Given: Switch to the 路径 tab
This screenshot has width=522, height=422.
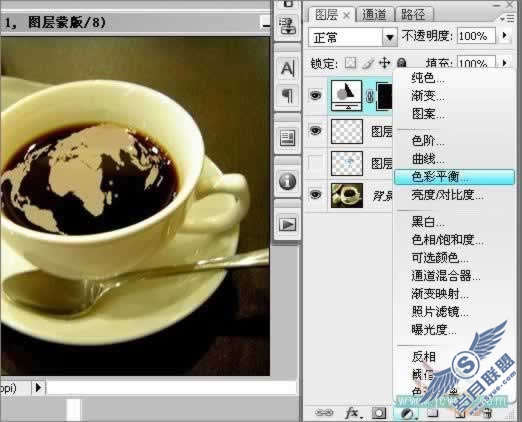Looking at the screenshot, I should click(413, 15).
